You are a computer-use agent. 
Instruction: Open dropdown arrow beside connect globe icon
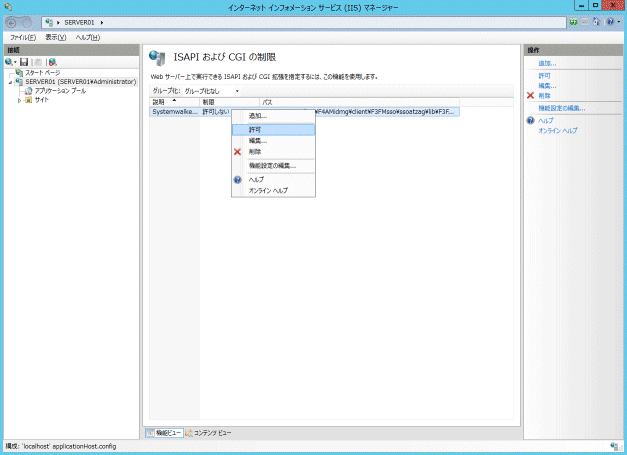15,62
